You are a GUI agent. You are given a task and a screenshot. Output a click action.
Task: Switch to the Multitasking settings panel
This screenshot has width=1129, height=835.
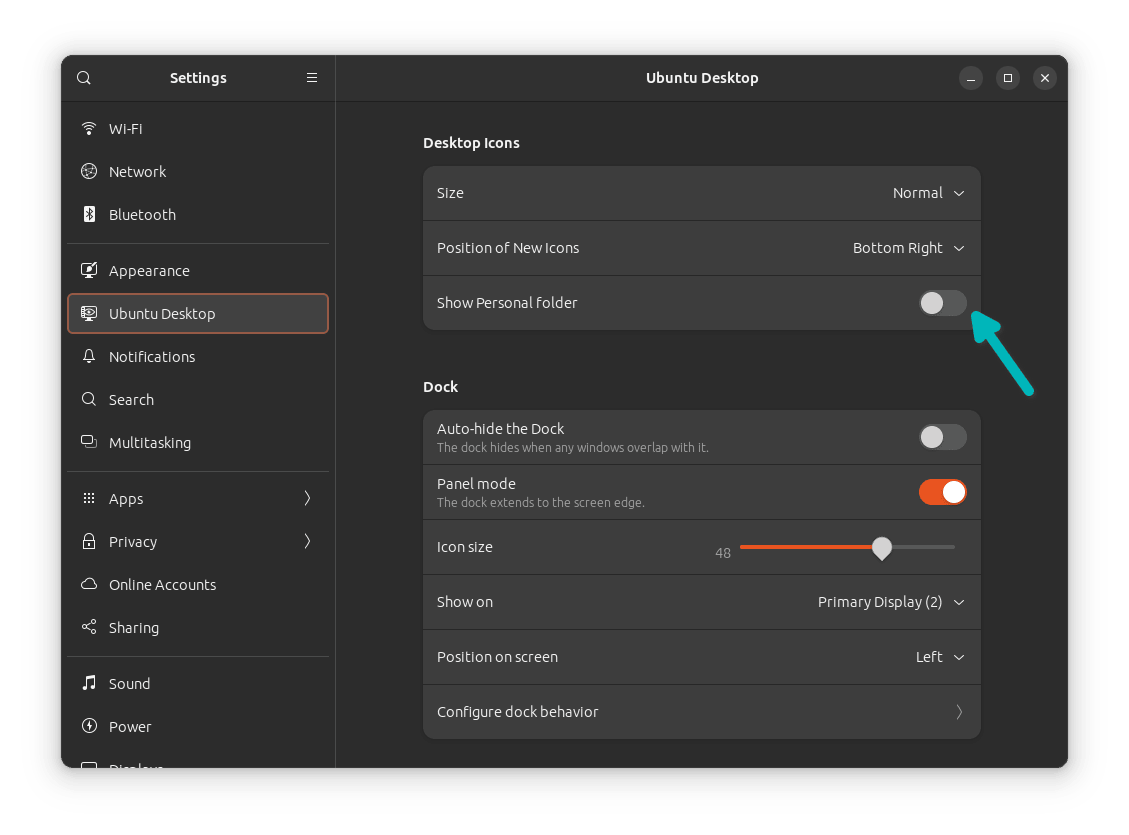(x=150, y=443)
